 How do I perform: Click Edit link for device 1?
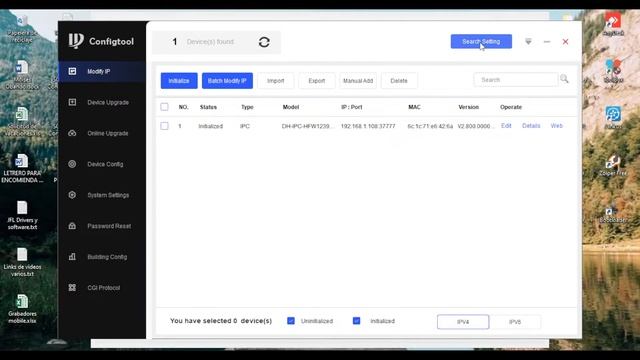click(506, 126)
